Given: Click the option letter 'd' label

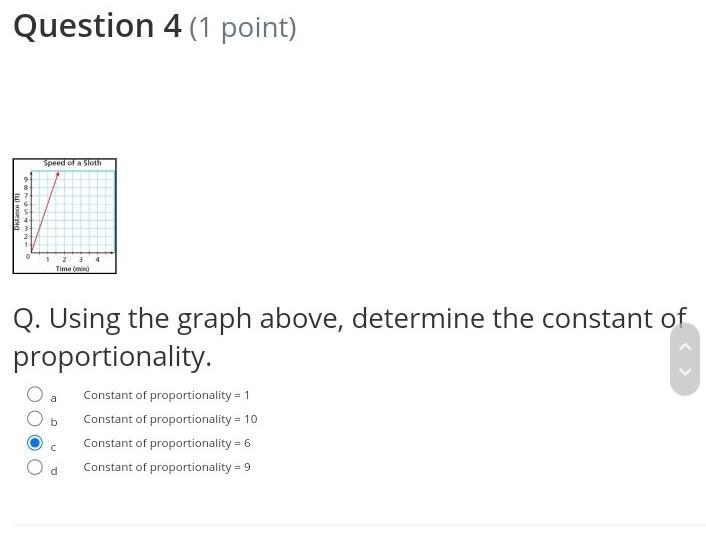Looking at the screenshot, I should 54,471.
